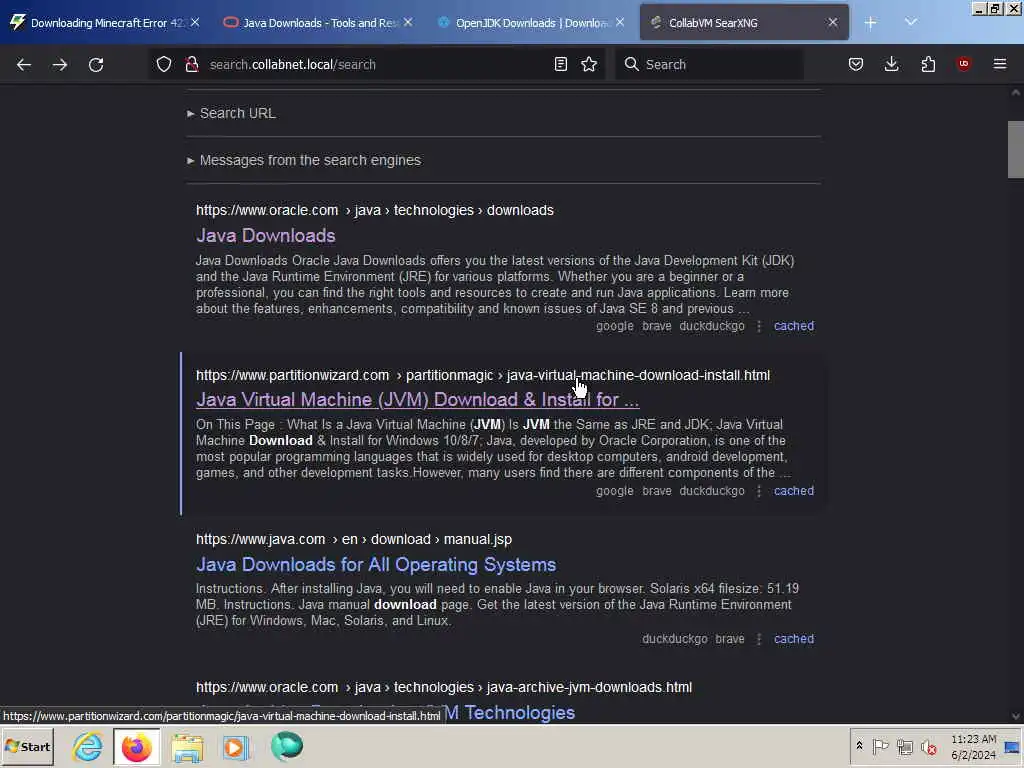
Task: Open more options dots on java.com result
Action: point(759,639)
